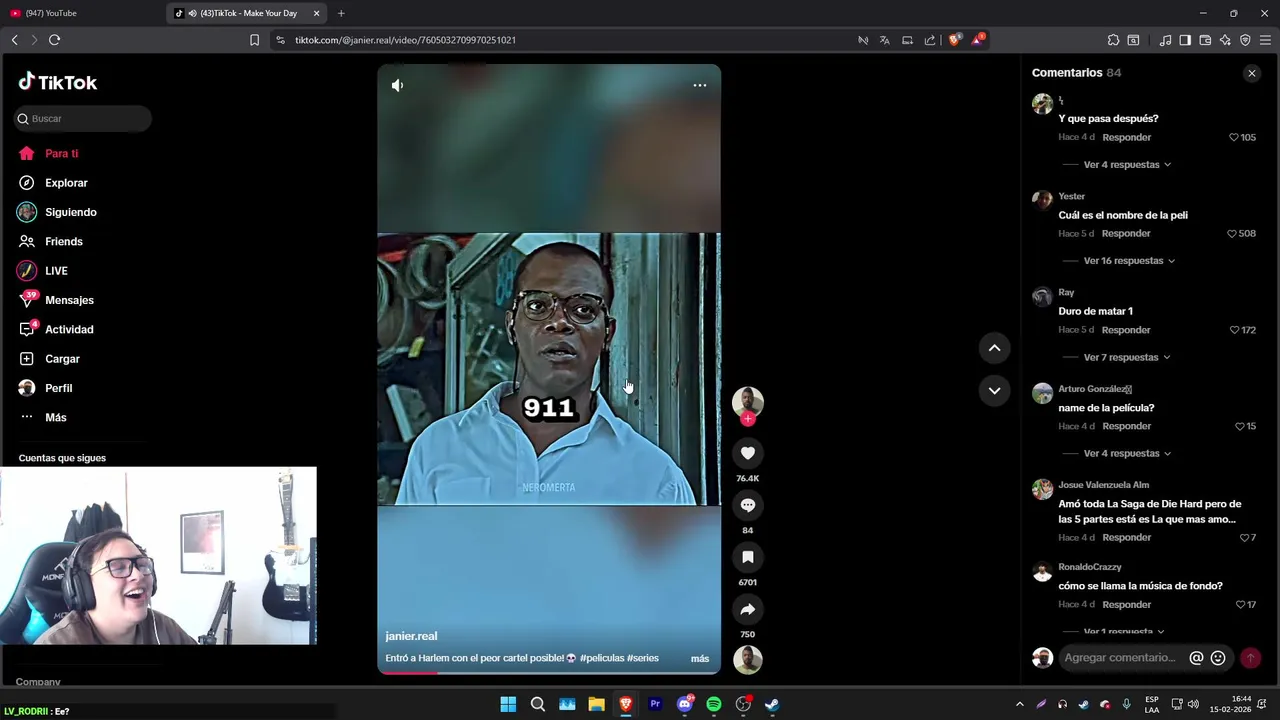The width and height of the screenshot is (1280, 720).
Task: Open the emoji picker in comment box
Action: coord(1218,658)
